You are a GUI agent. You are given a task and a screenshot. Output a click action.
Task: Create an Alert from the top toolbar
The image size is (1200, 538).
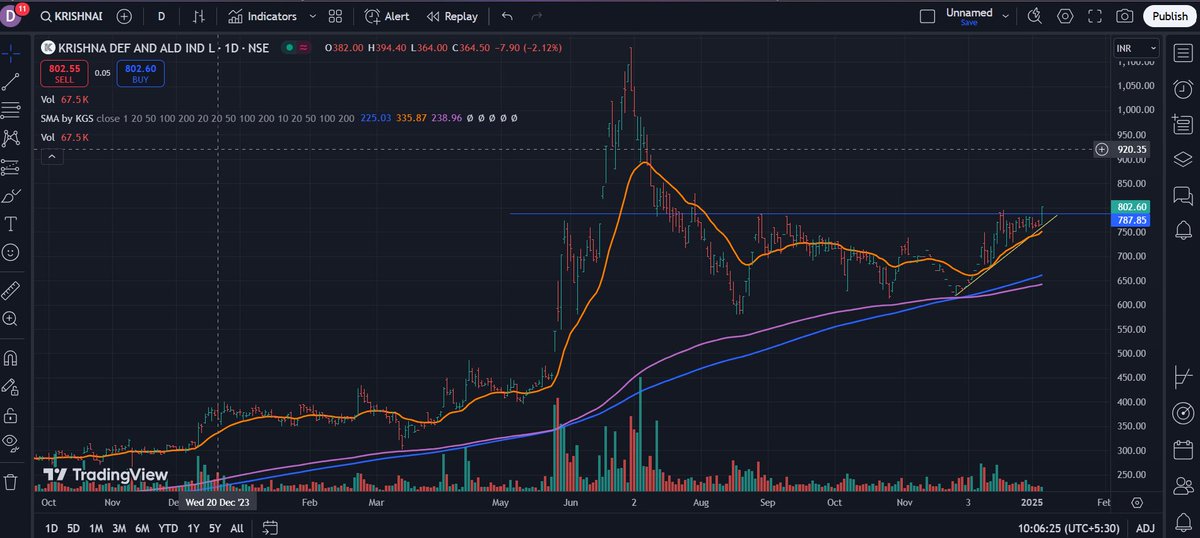pyautogui.click(x=387, y=16)
